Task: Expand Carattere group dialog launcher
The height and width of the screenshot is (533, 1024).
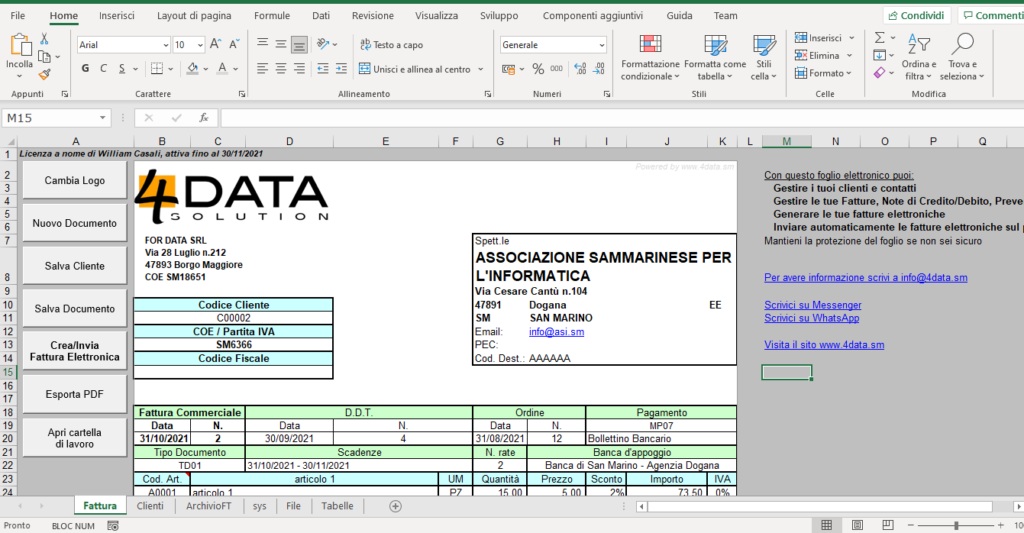Action: [242, 94]
